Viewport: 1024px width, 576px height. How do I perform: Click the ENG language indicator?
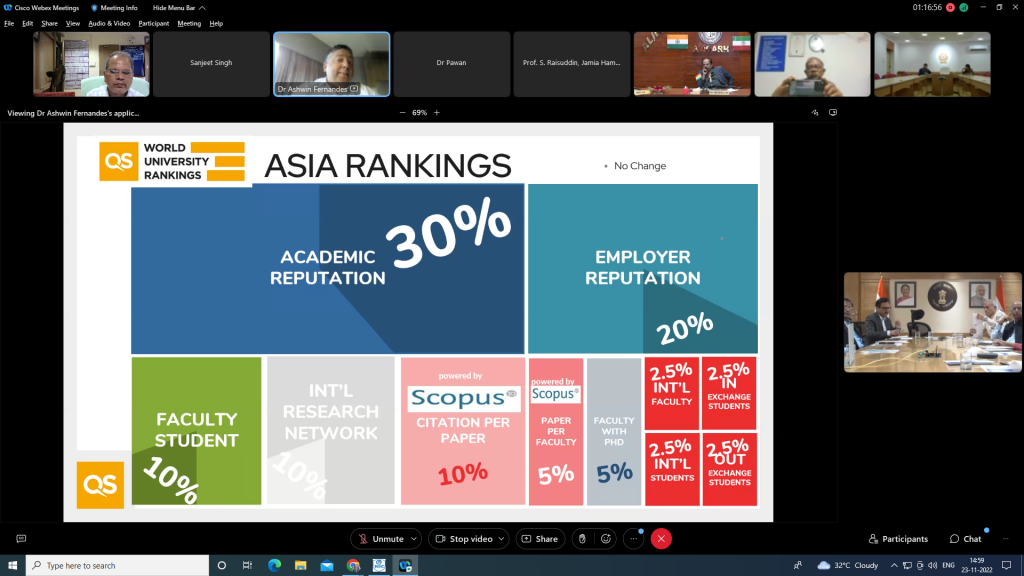(x=948, y=566)
